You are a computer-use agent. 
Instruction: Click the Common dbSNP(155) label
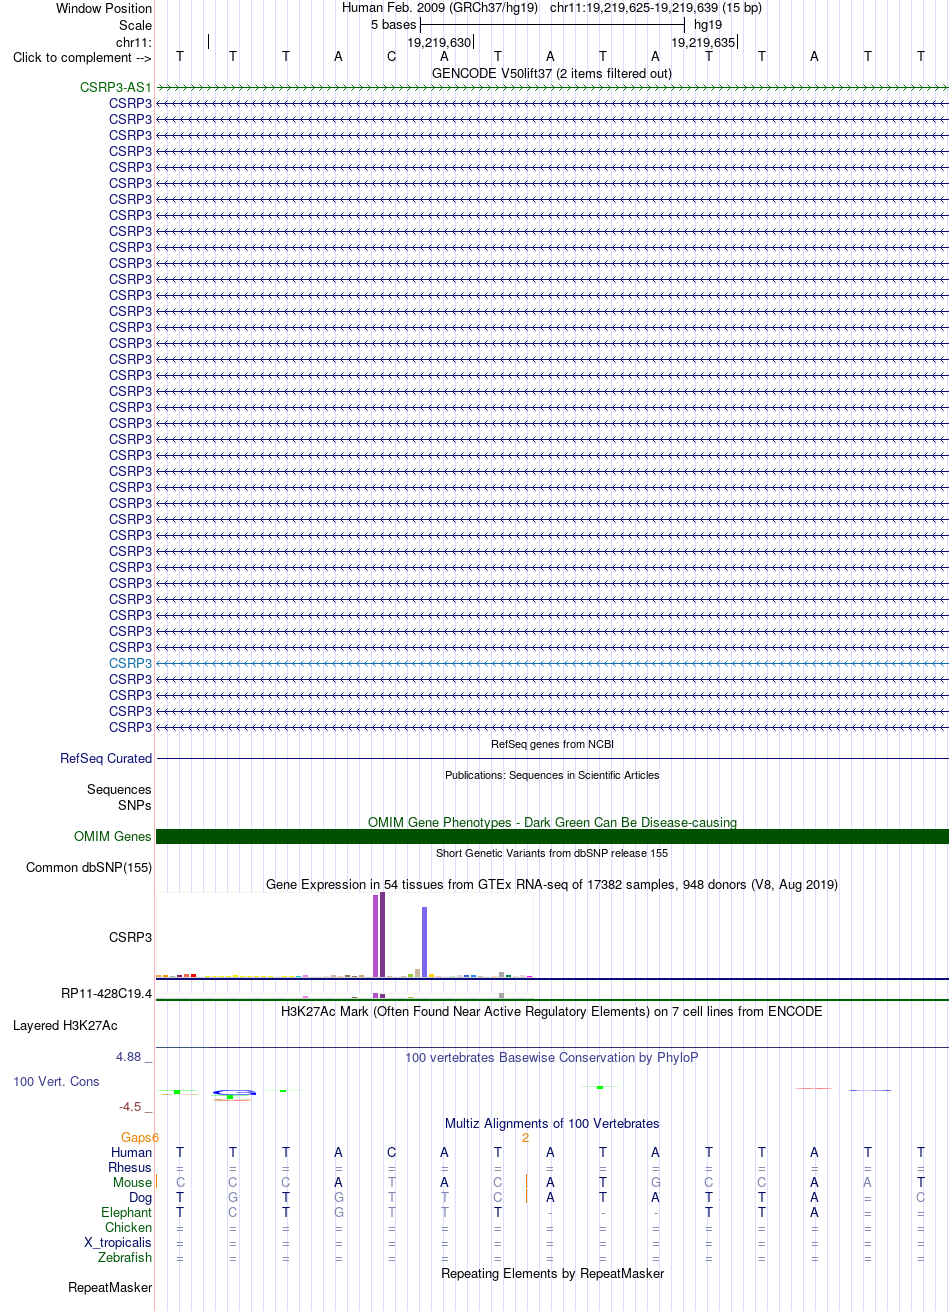[x=89, y=868]
